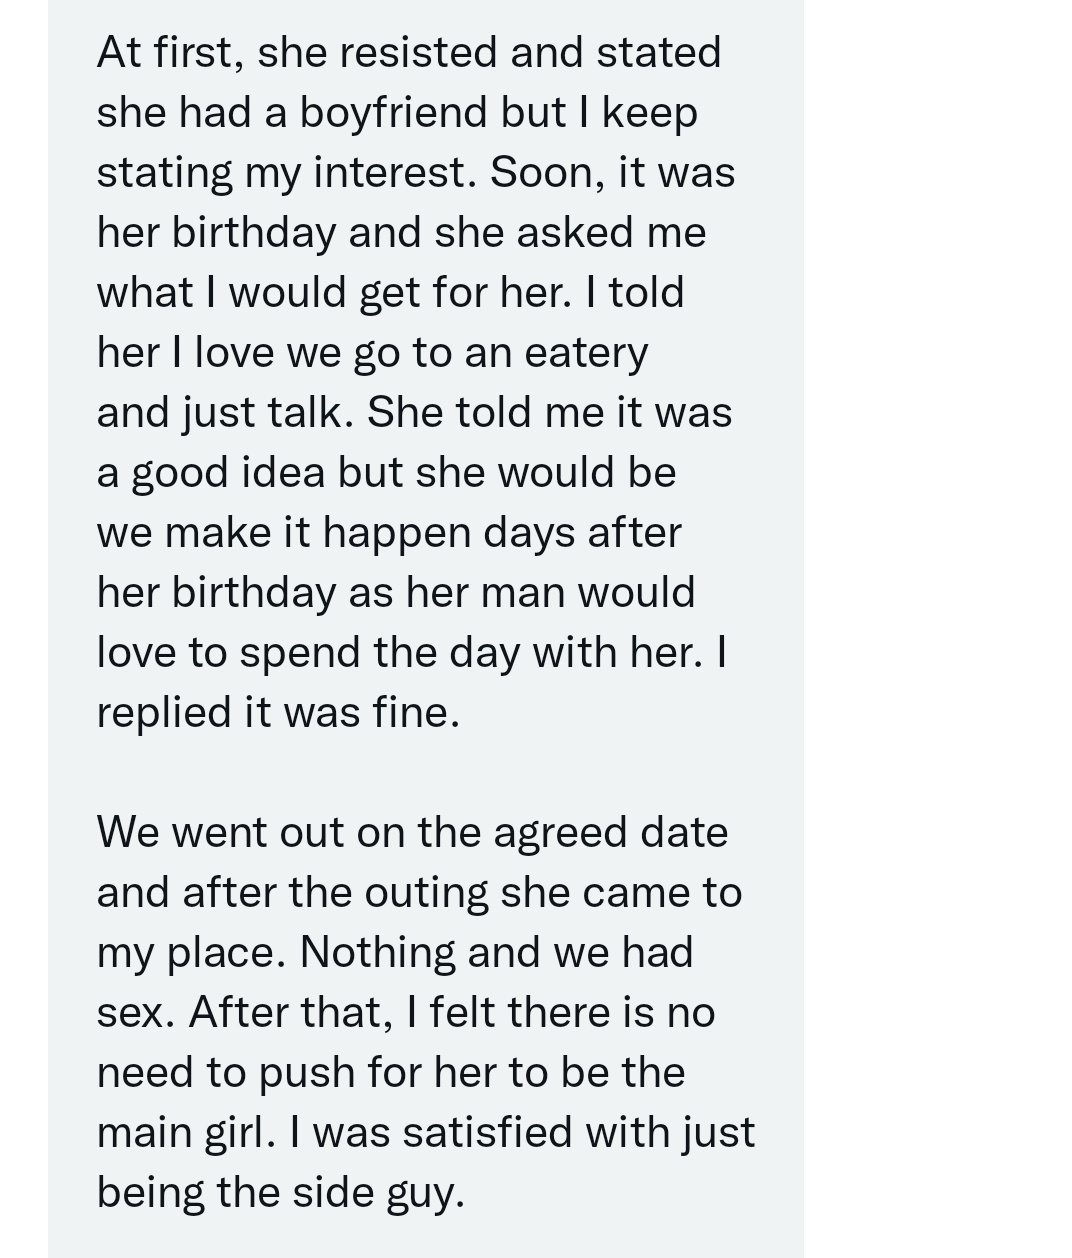Click the text 'replied it was fine.'
This screenshot has width=1072, height=1258.
(x=278, y=712)
